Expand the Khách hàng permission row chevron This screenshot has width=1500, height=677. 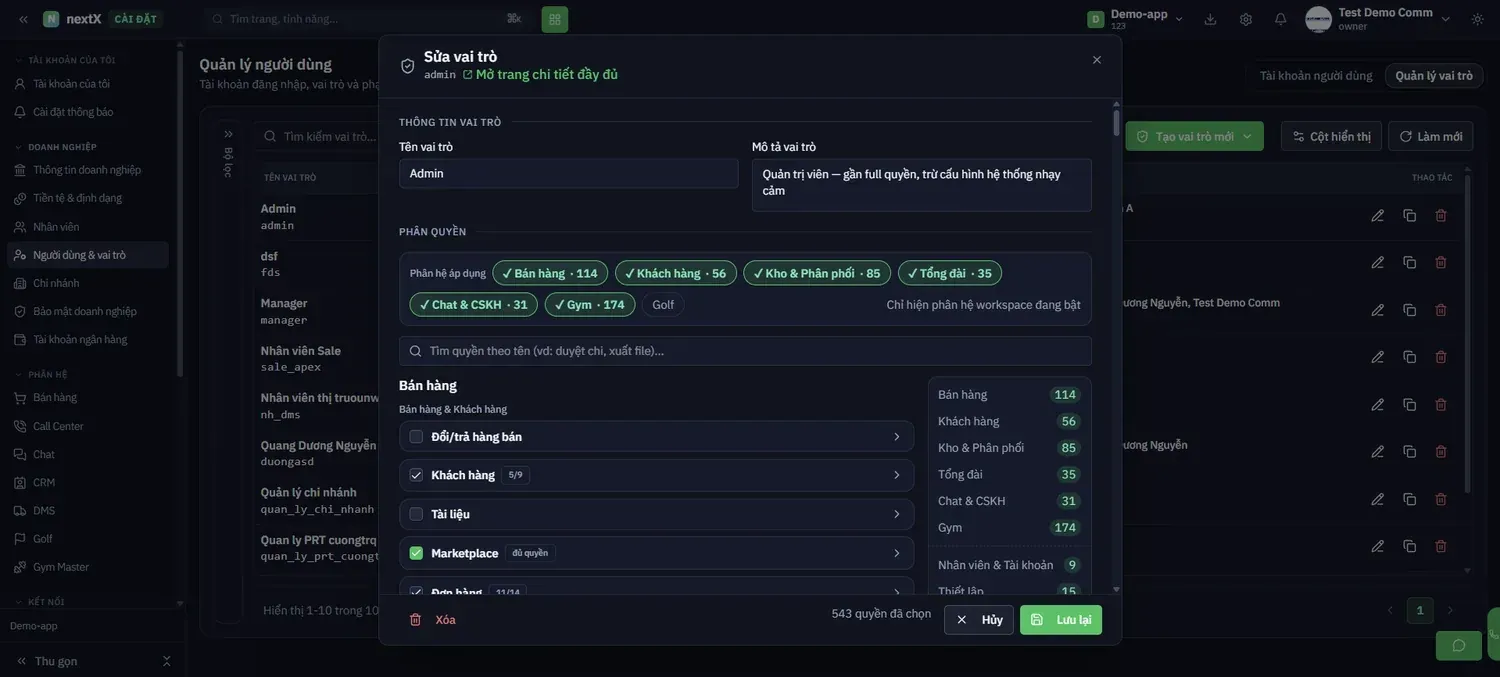[x=896, y=475]
